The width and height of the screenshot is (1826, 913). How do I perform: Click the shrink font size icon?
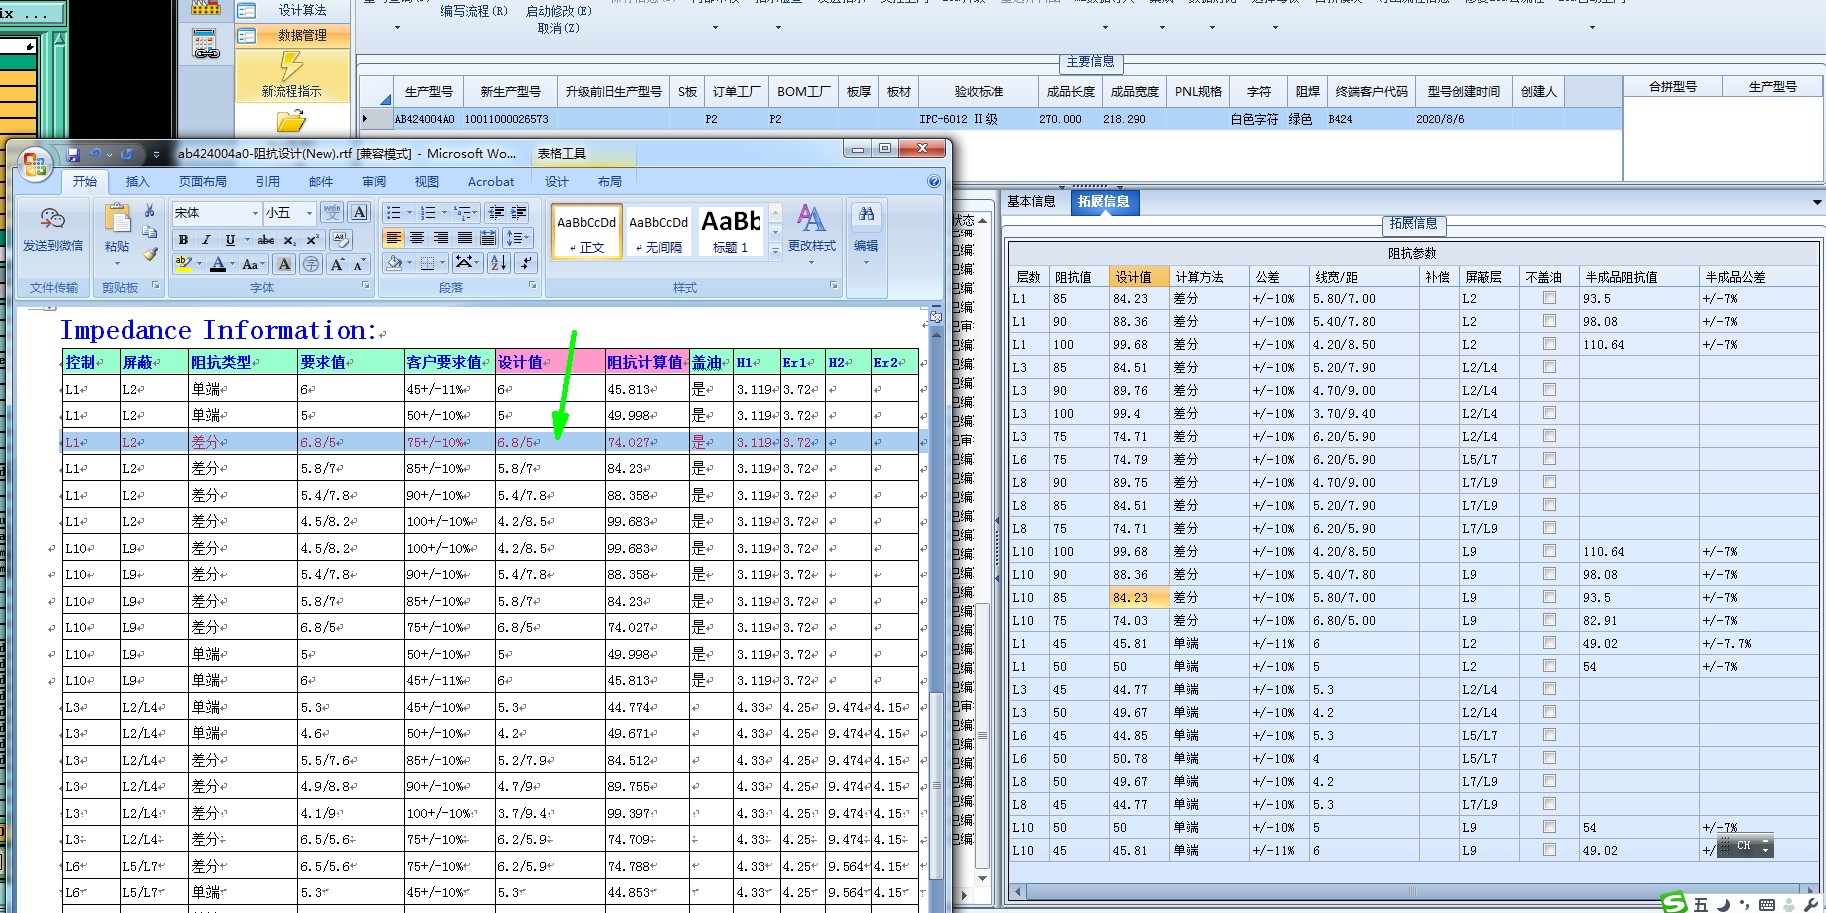[x=358, y=264]
